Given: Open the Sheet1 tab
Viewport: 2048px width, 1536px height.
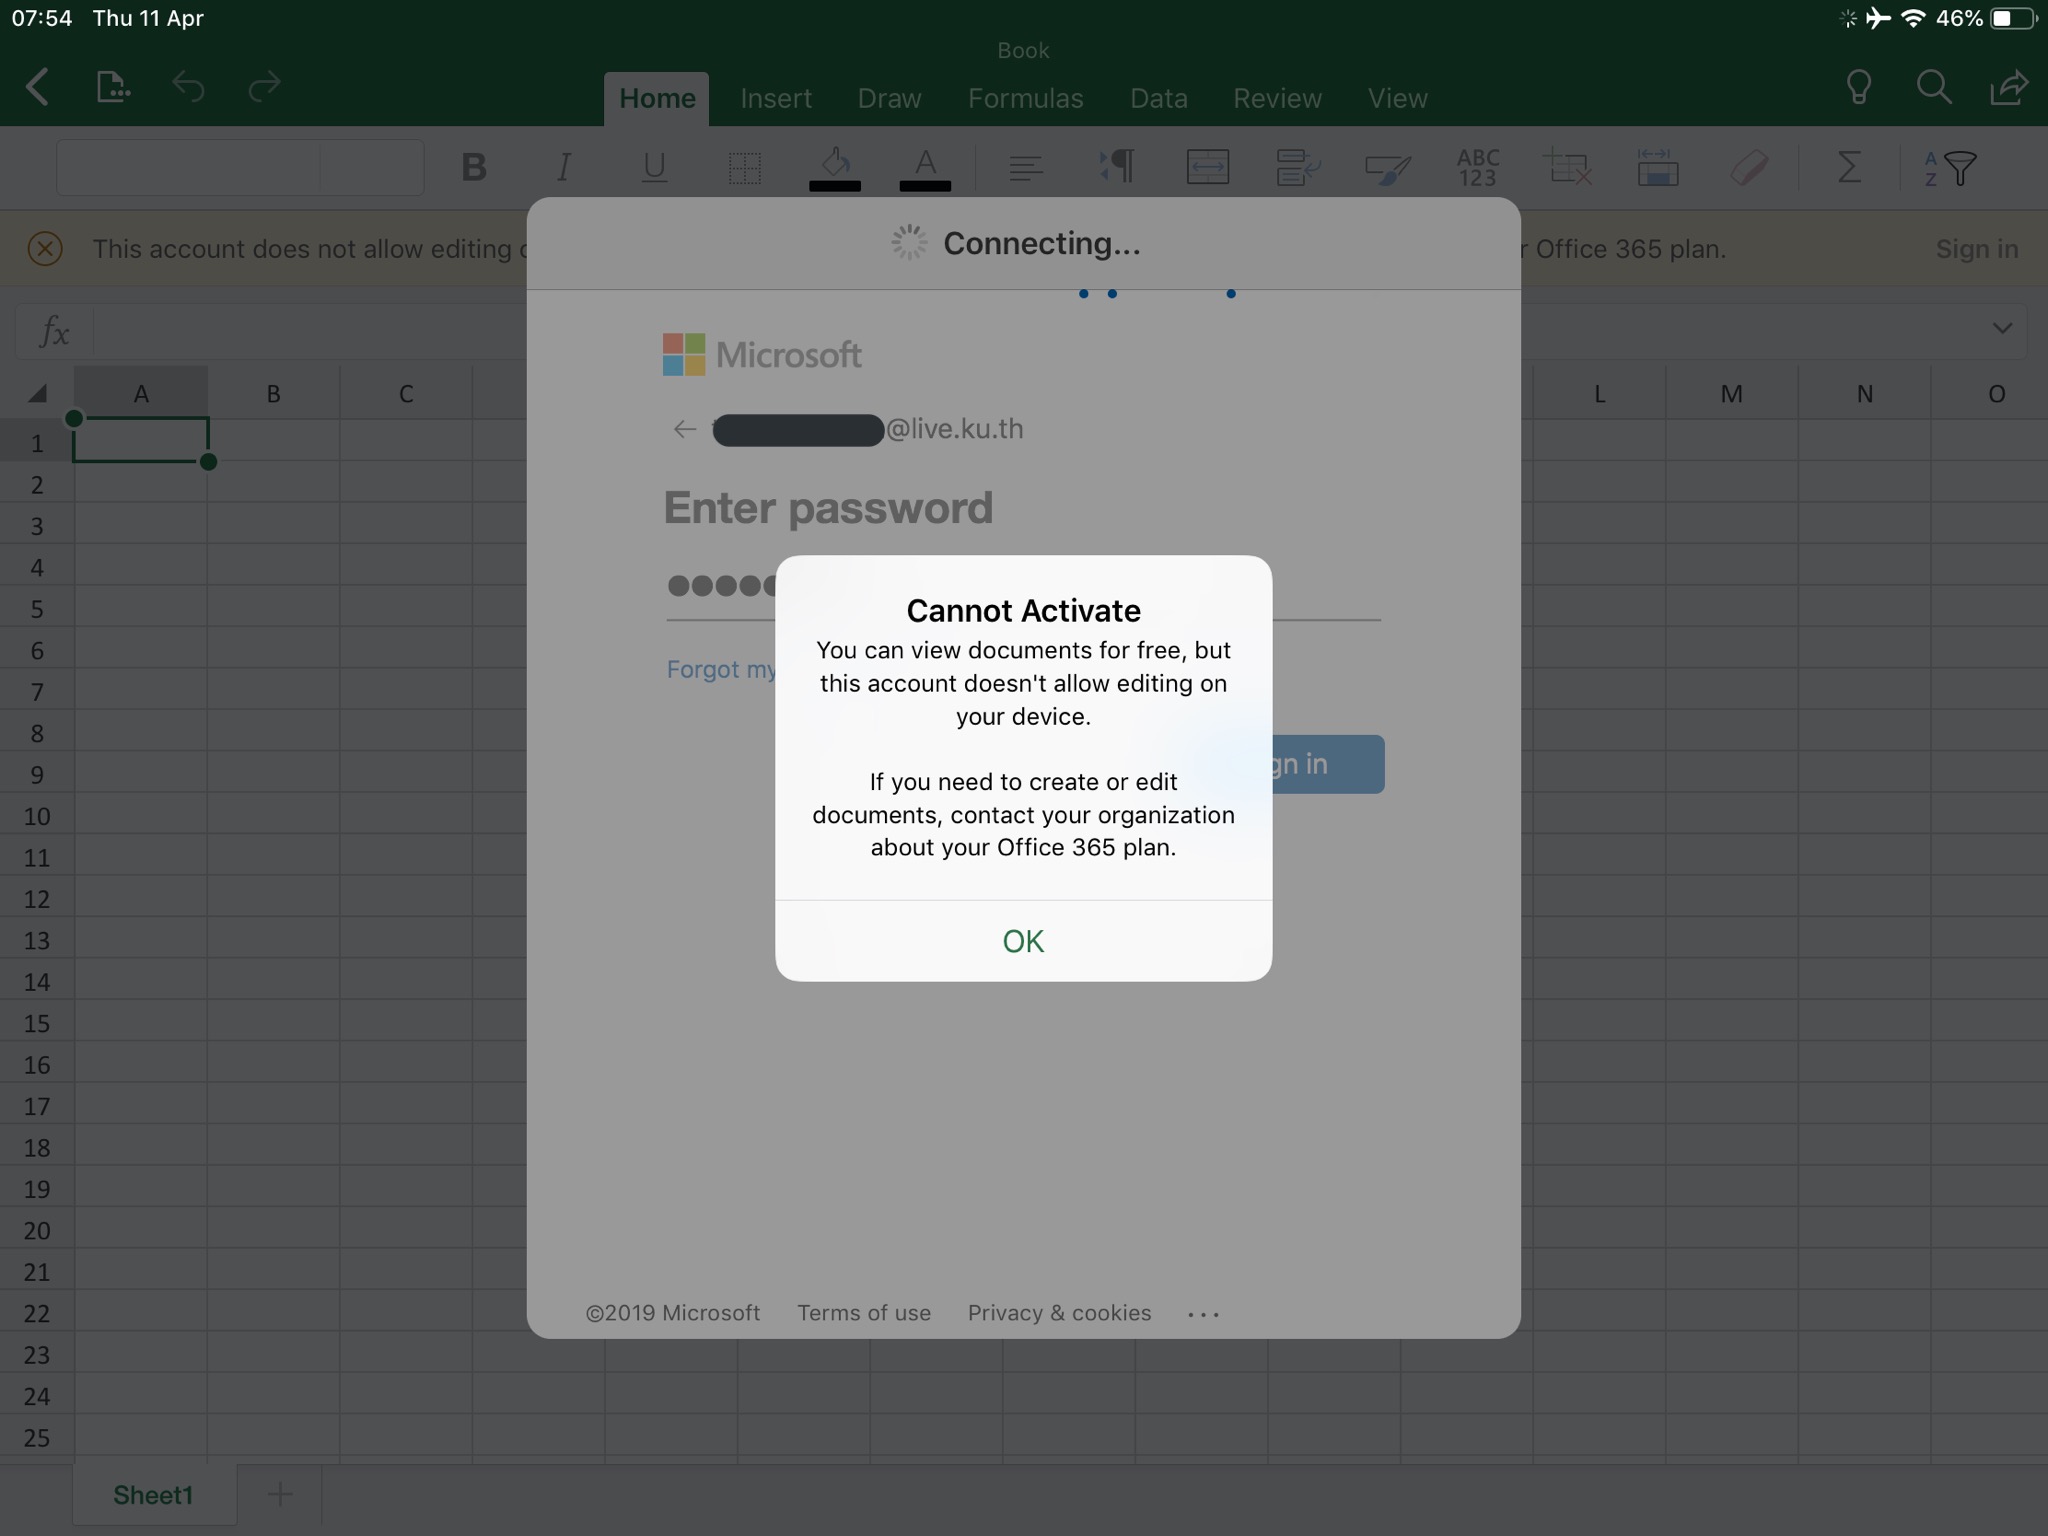Looking at the screenshot, I should 153,1495.
